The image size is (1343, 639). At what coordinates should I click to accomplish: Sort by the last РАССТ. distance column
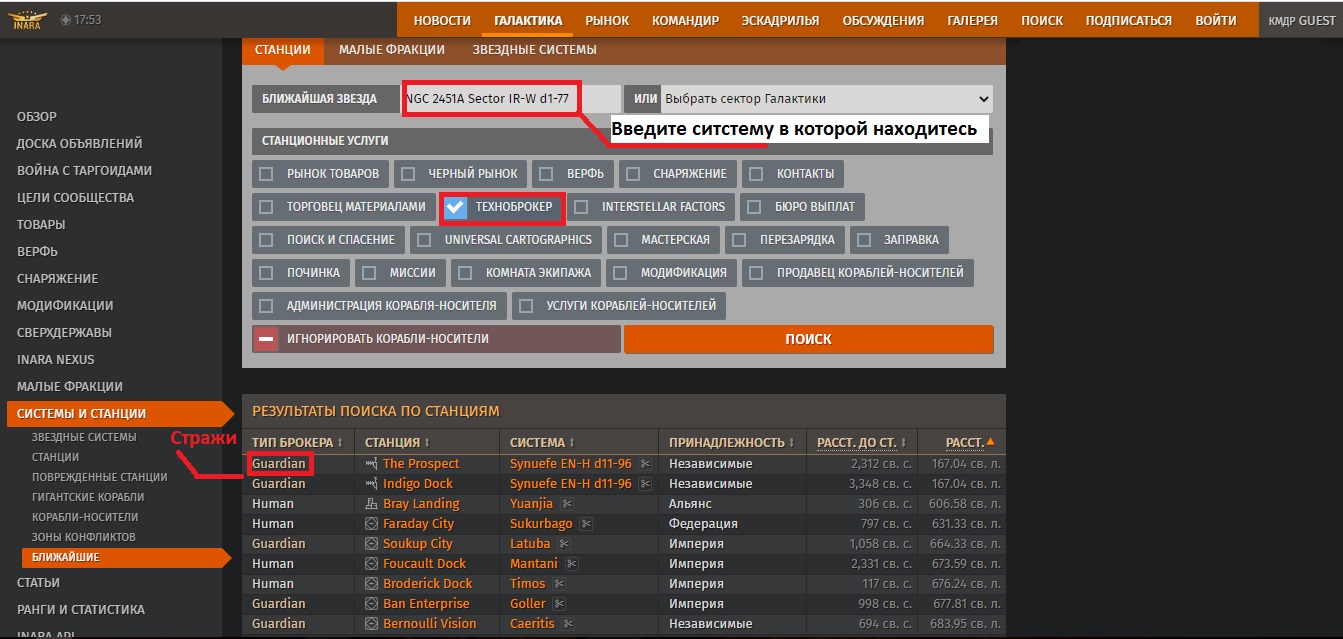(970, 442)
